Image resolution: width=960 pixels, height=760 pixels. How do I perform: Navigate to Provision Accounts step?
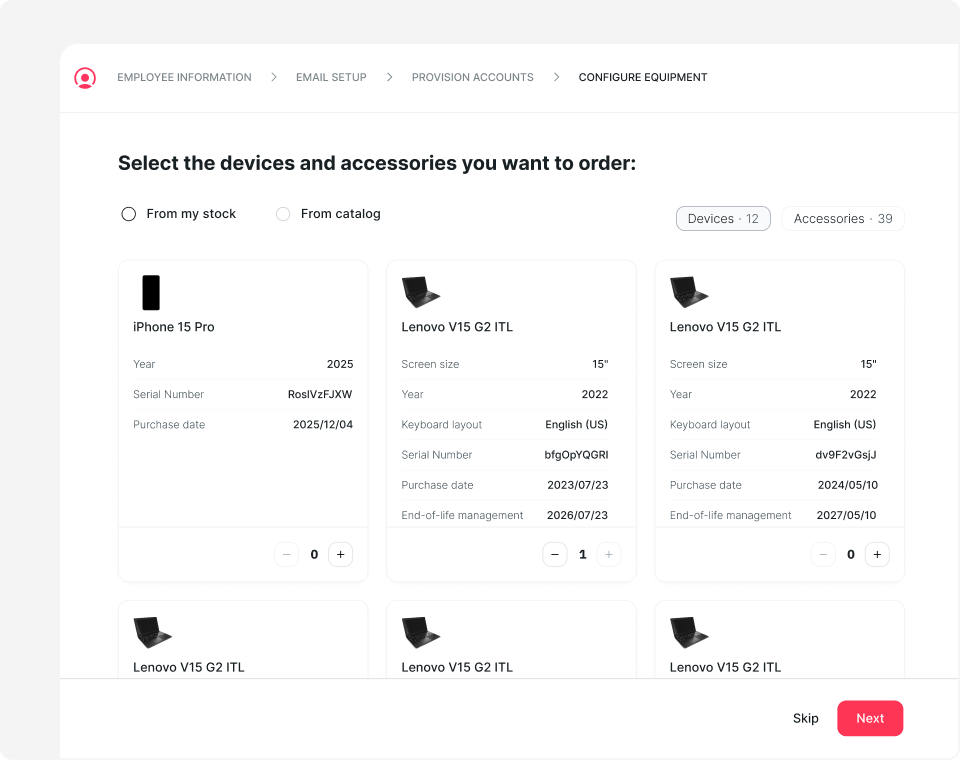[x=472, y=77]
